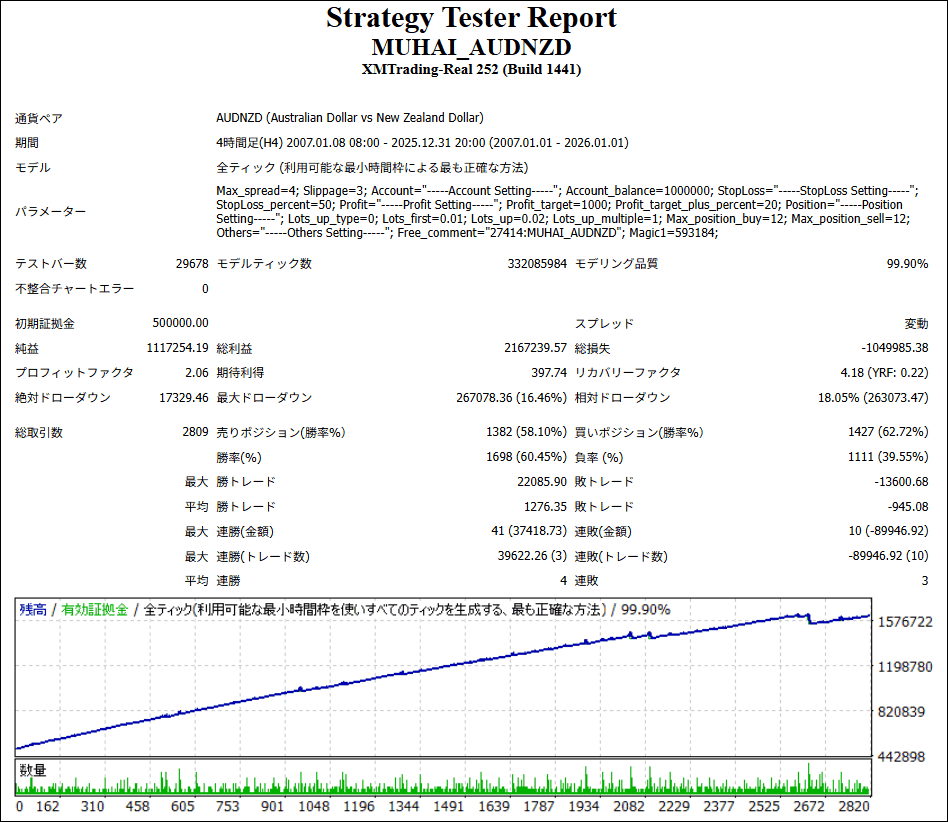Click the 残高 legend label in the chart
Screen dimensions: 948x822
pos(32,609)
